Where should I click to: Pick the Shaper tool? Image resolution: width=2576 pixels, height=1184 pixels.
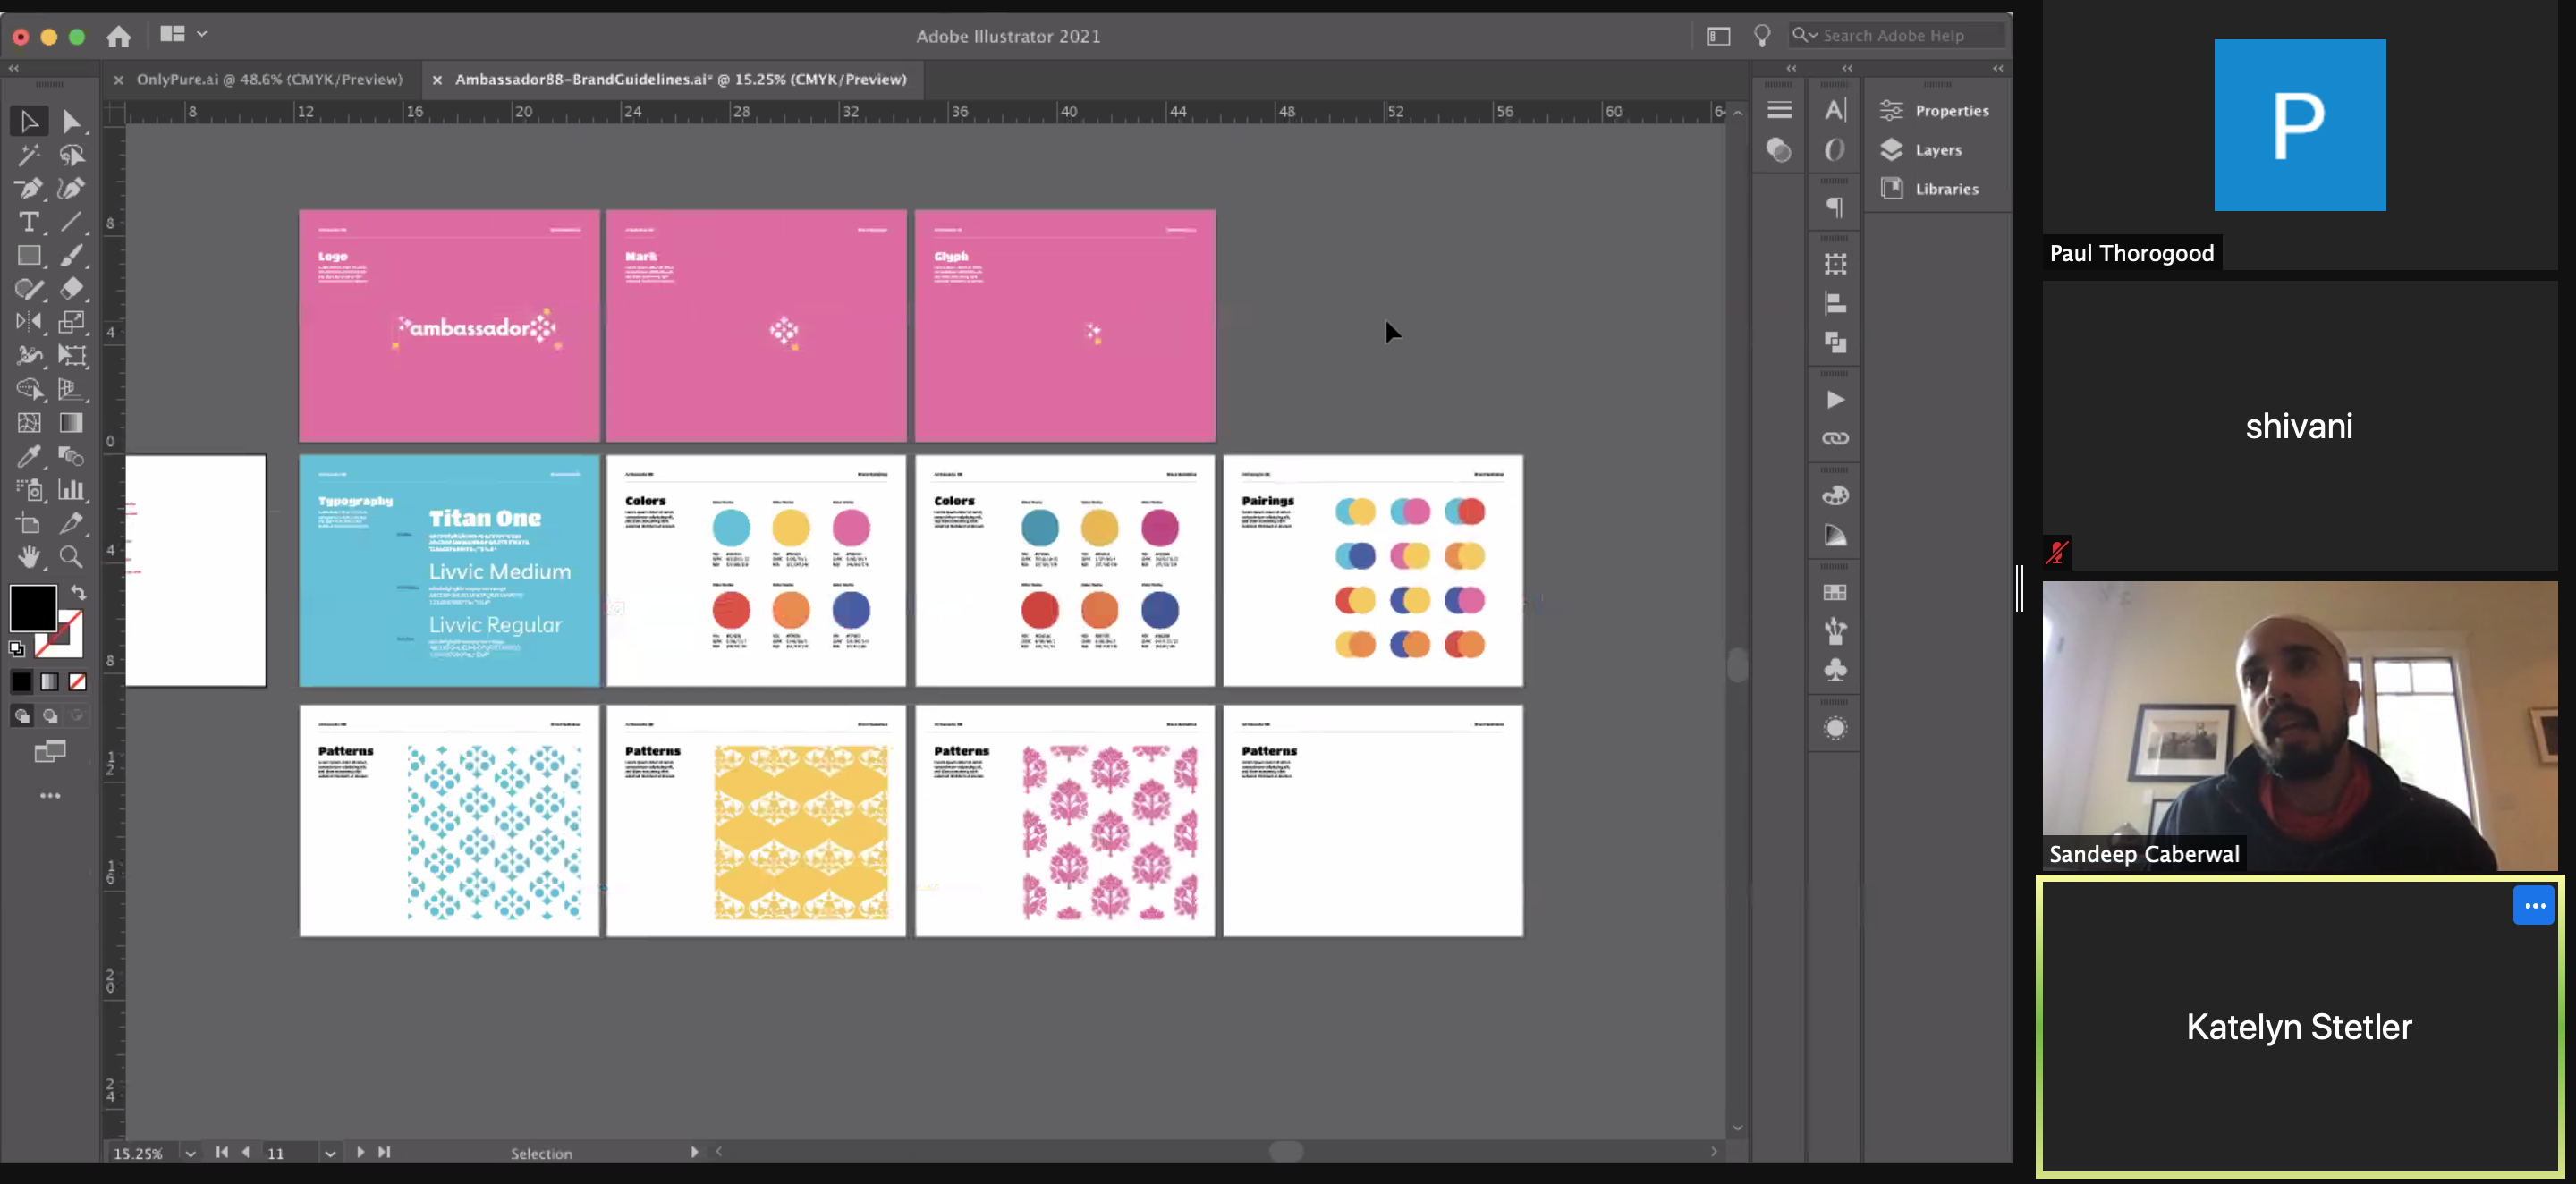(29, 289)
